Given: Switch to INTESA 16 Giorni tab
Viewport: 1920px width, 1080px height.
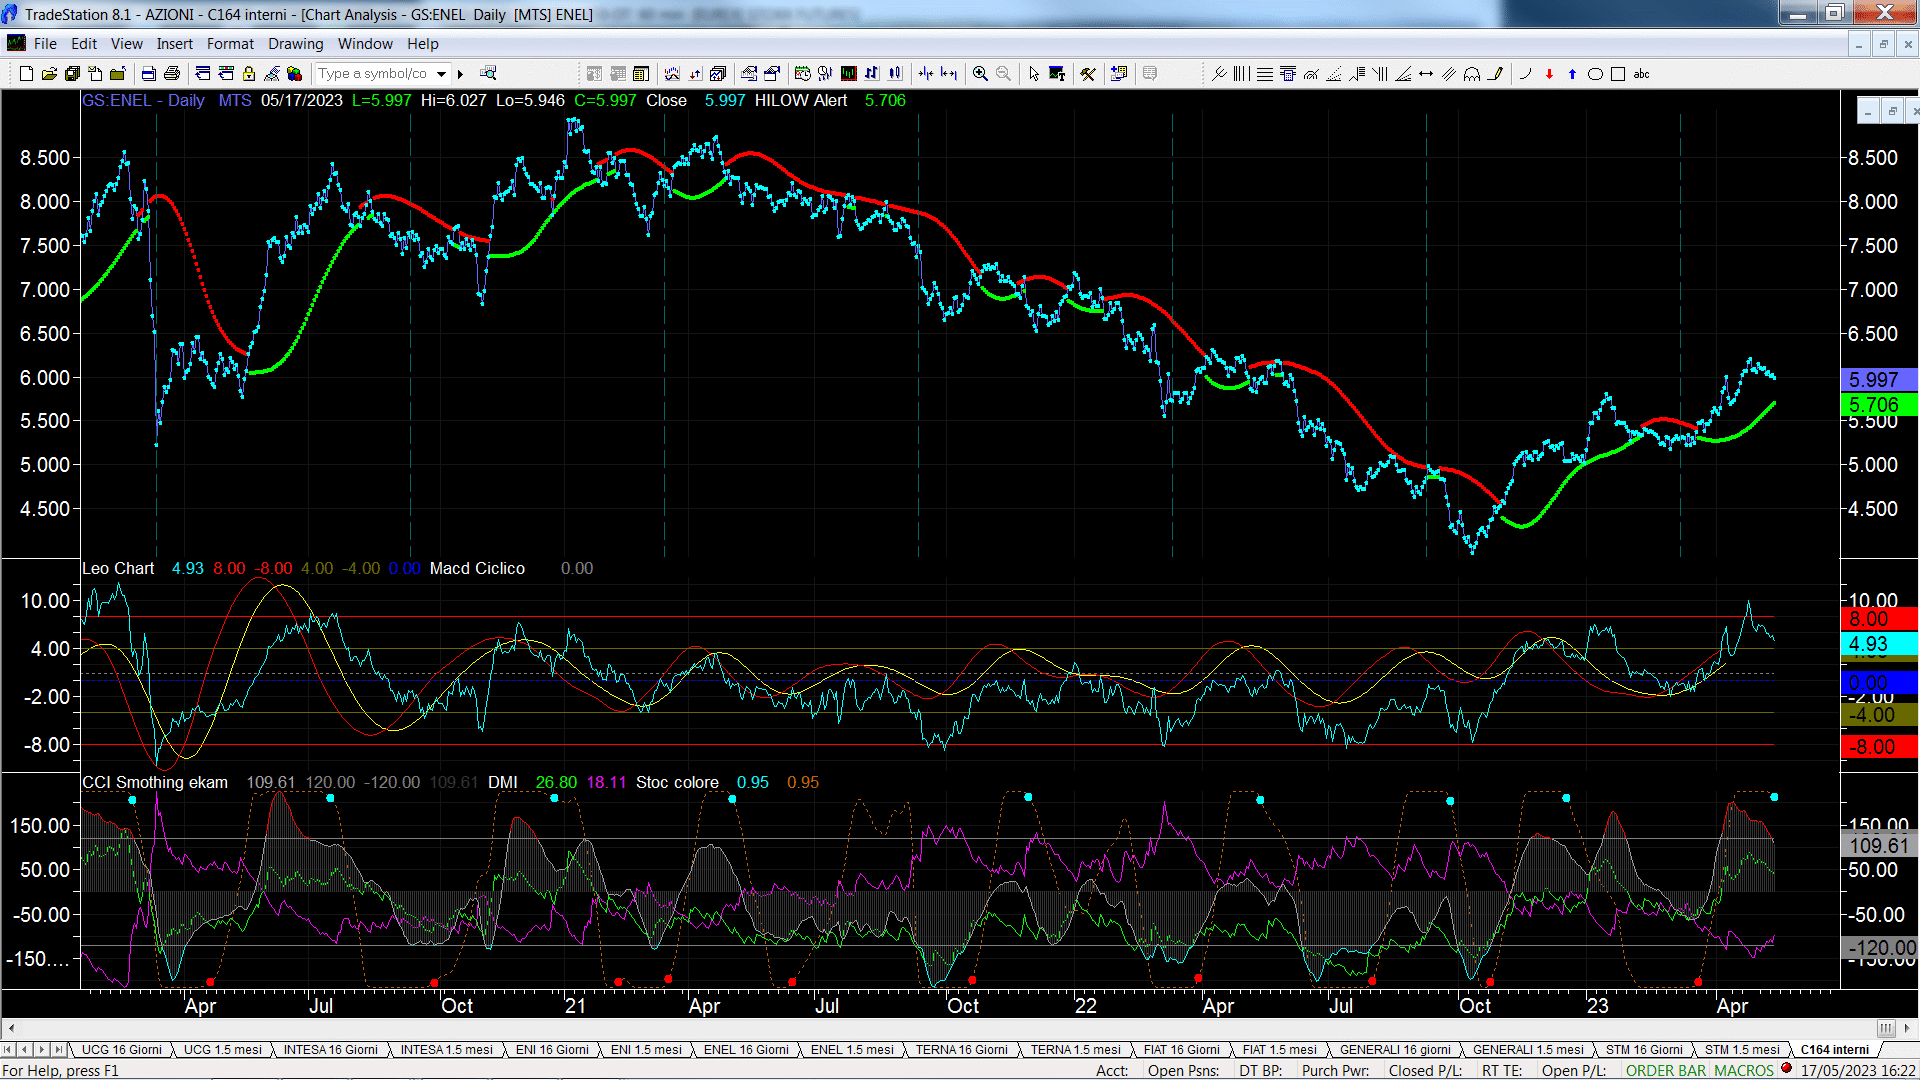Looking at the screenshot, I should tap(330, 1049).
